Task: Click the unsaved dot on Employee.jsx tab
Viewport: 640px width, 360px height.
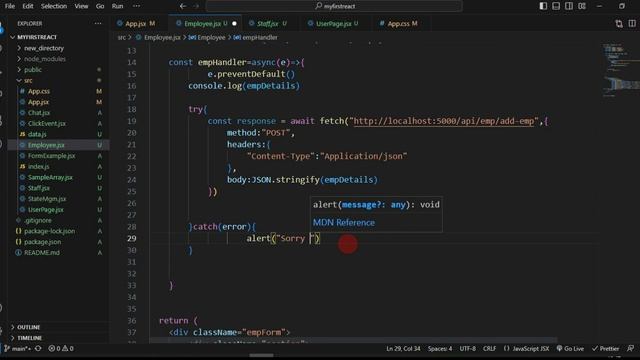Action: pos(234,24)
